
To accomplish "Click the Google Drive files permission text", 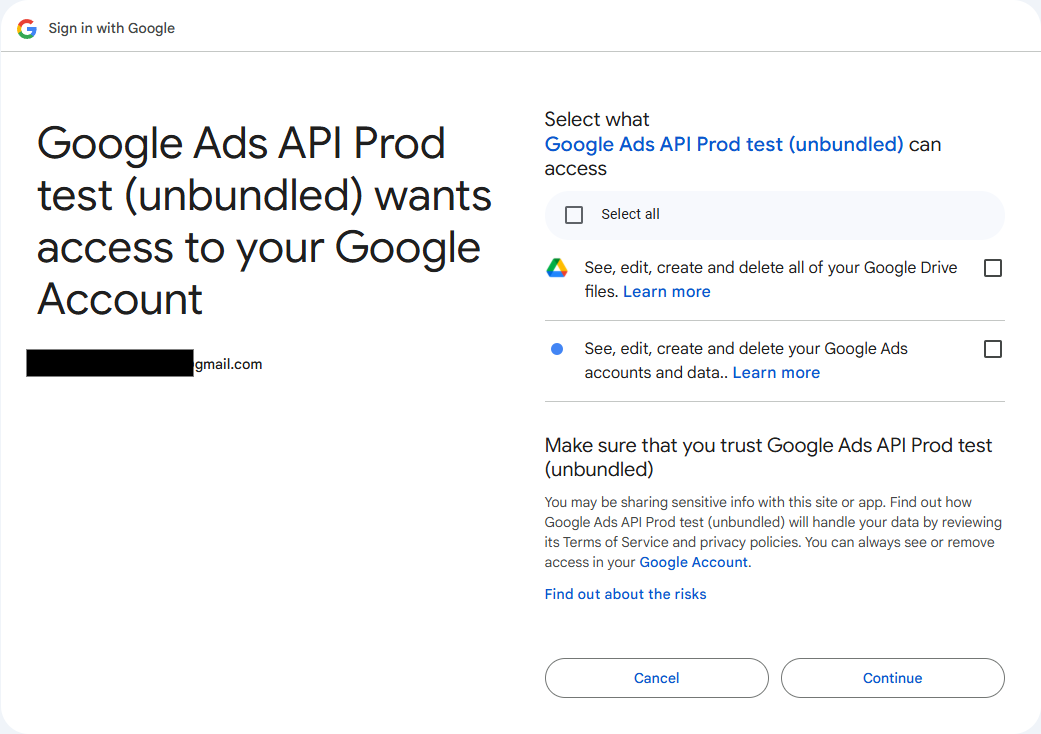I will tap(771, 279).
